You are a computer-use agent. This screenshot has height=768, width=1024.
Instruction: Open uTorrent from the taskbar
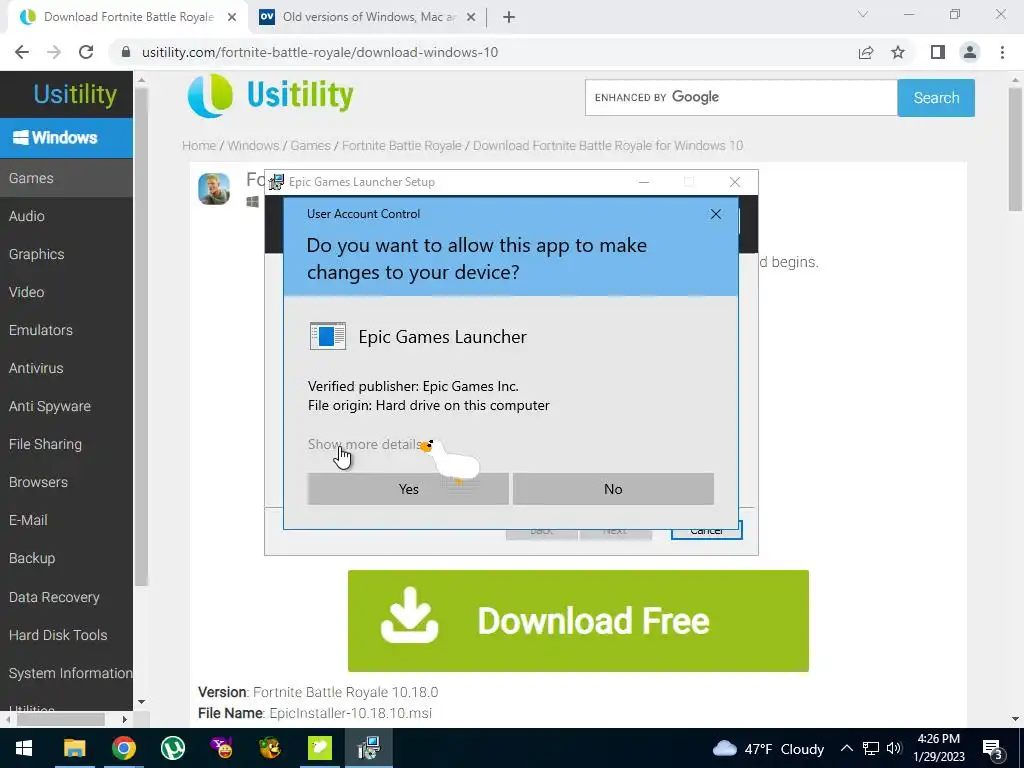172,748
